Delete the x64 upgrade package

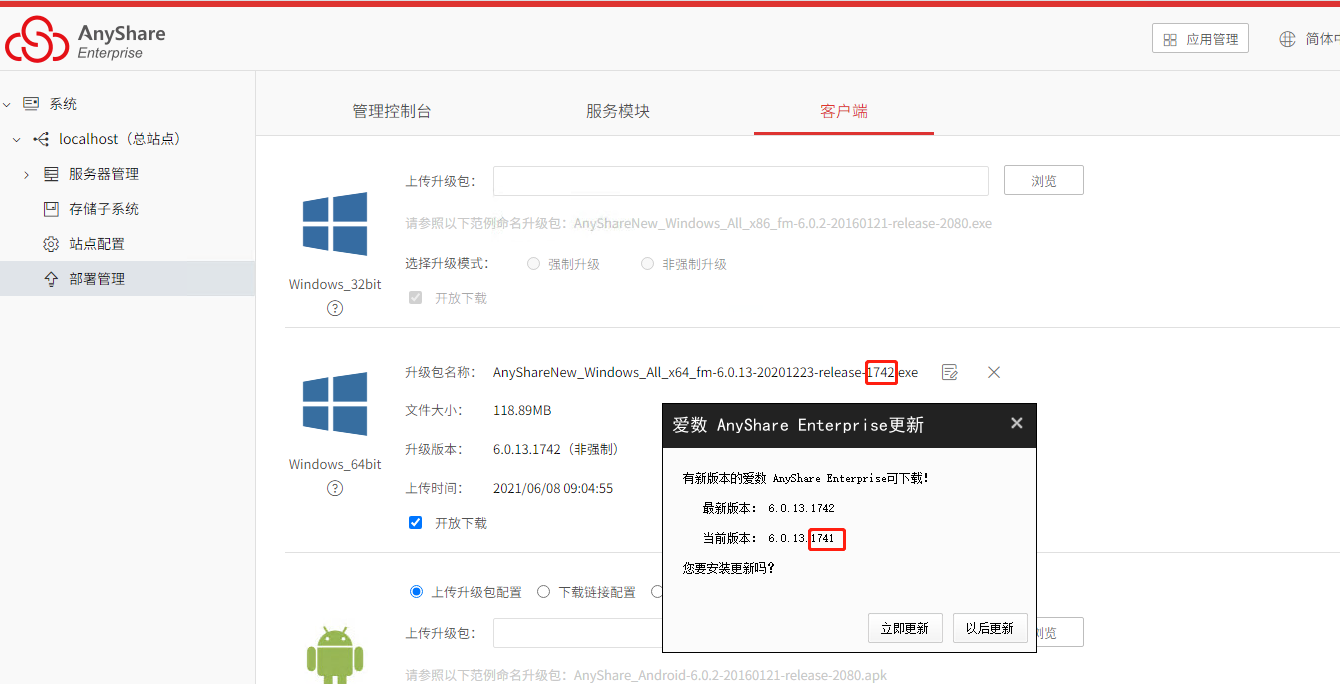click(994, 372)
